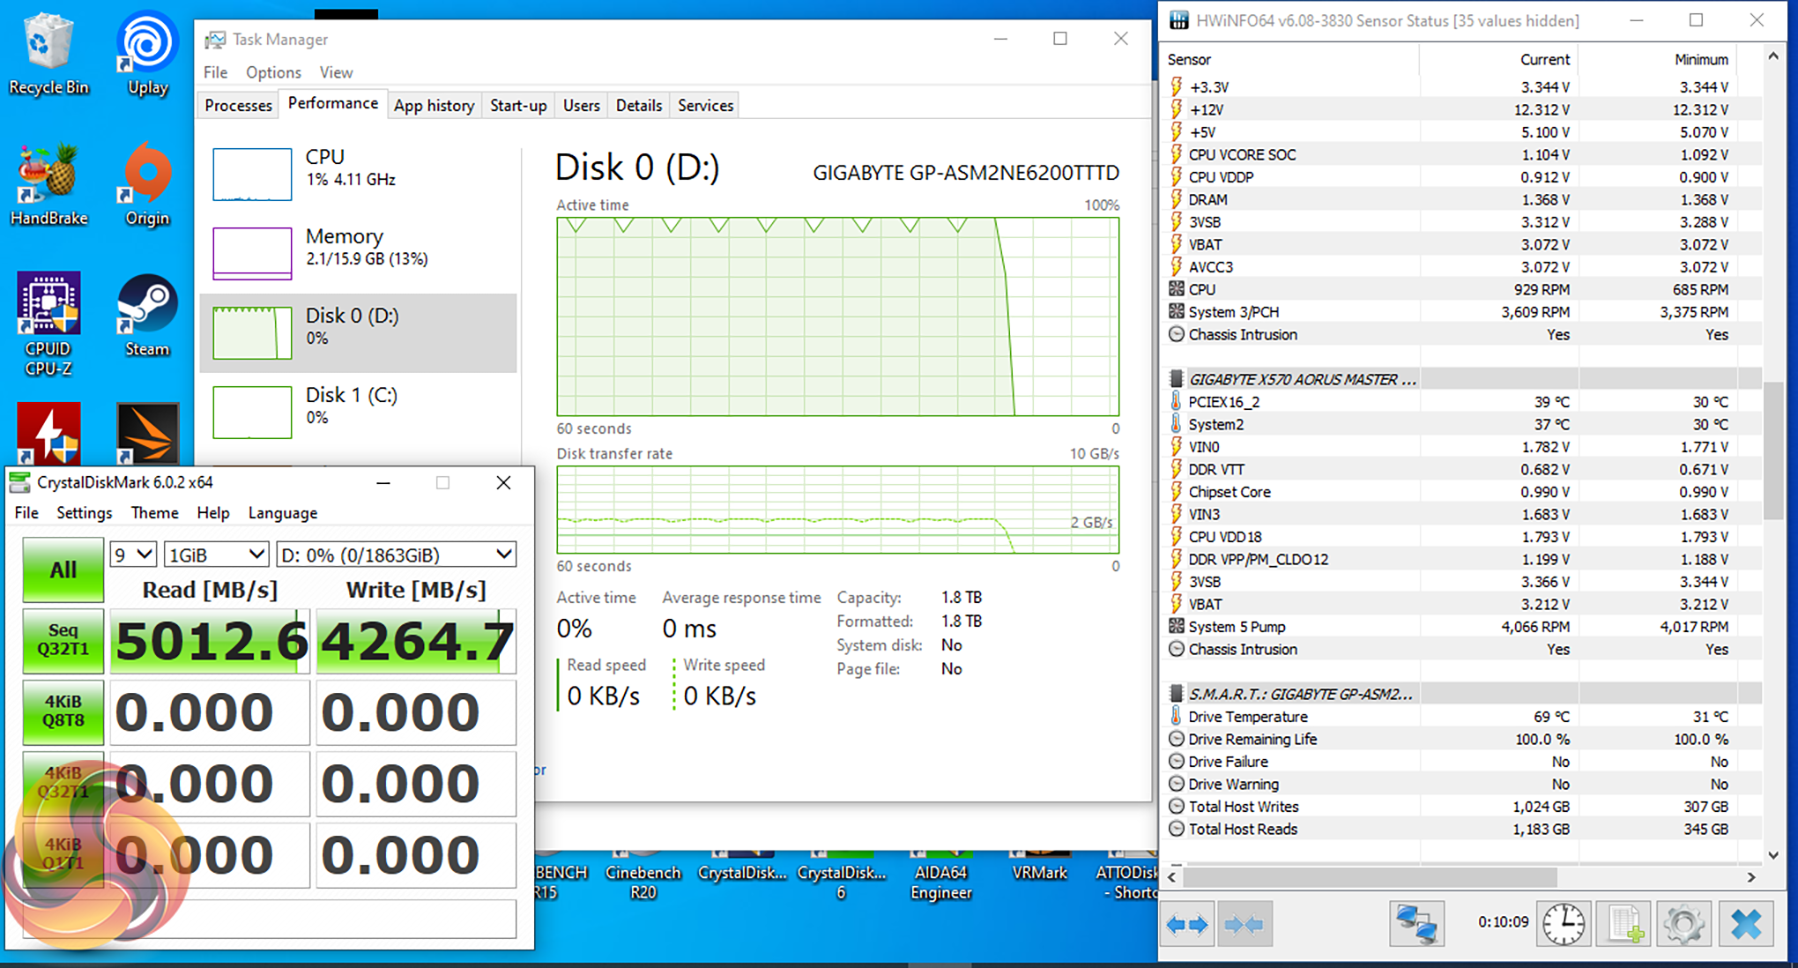
Task: Click the HWiNFO64 title bar icon
Action: point(1180,20)
